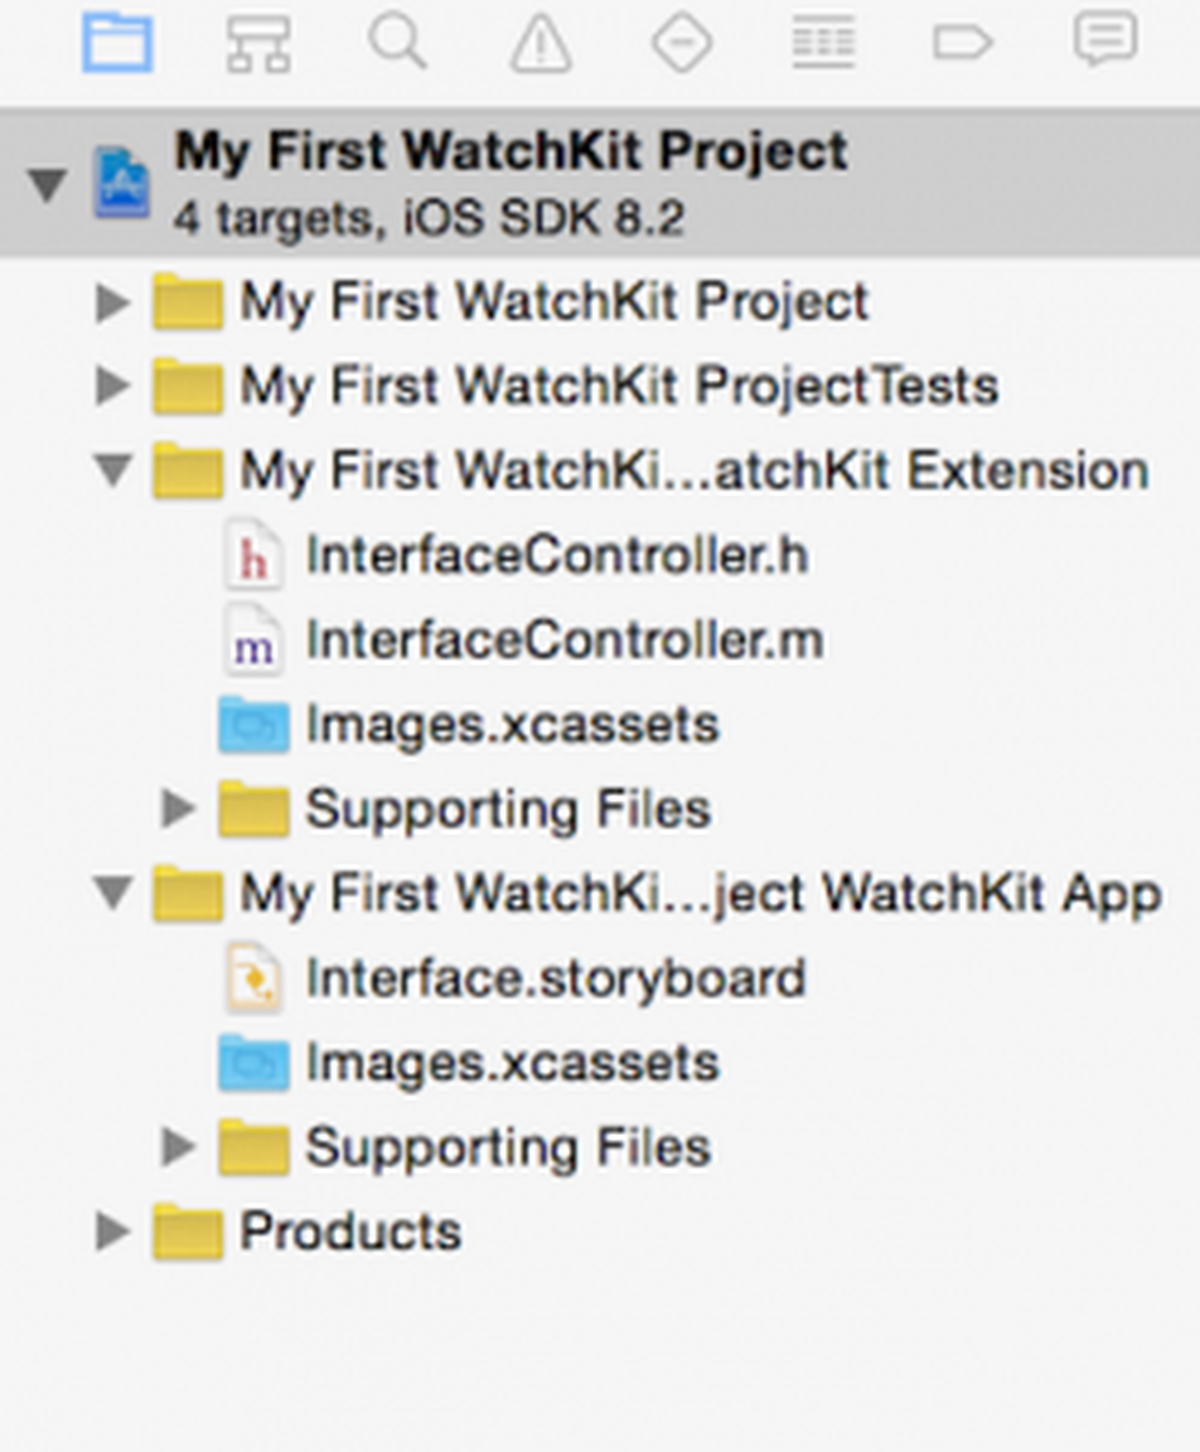Screen dimensions: 1200x1452
Task: Show the Debug navigator lines icon
Action: point(823,44)
